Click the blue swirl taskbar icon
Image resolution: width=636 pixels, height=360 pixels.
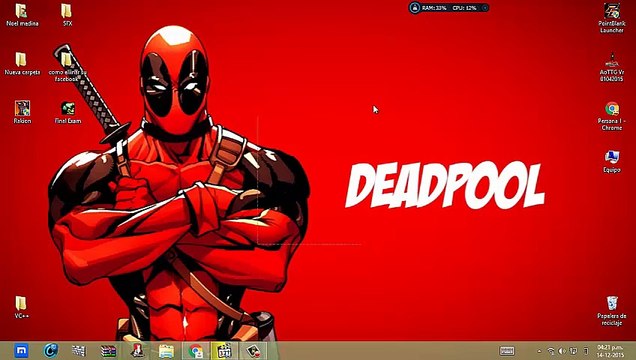click(51, 351)
